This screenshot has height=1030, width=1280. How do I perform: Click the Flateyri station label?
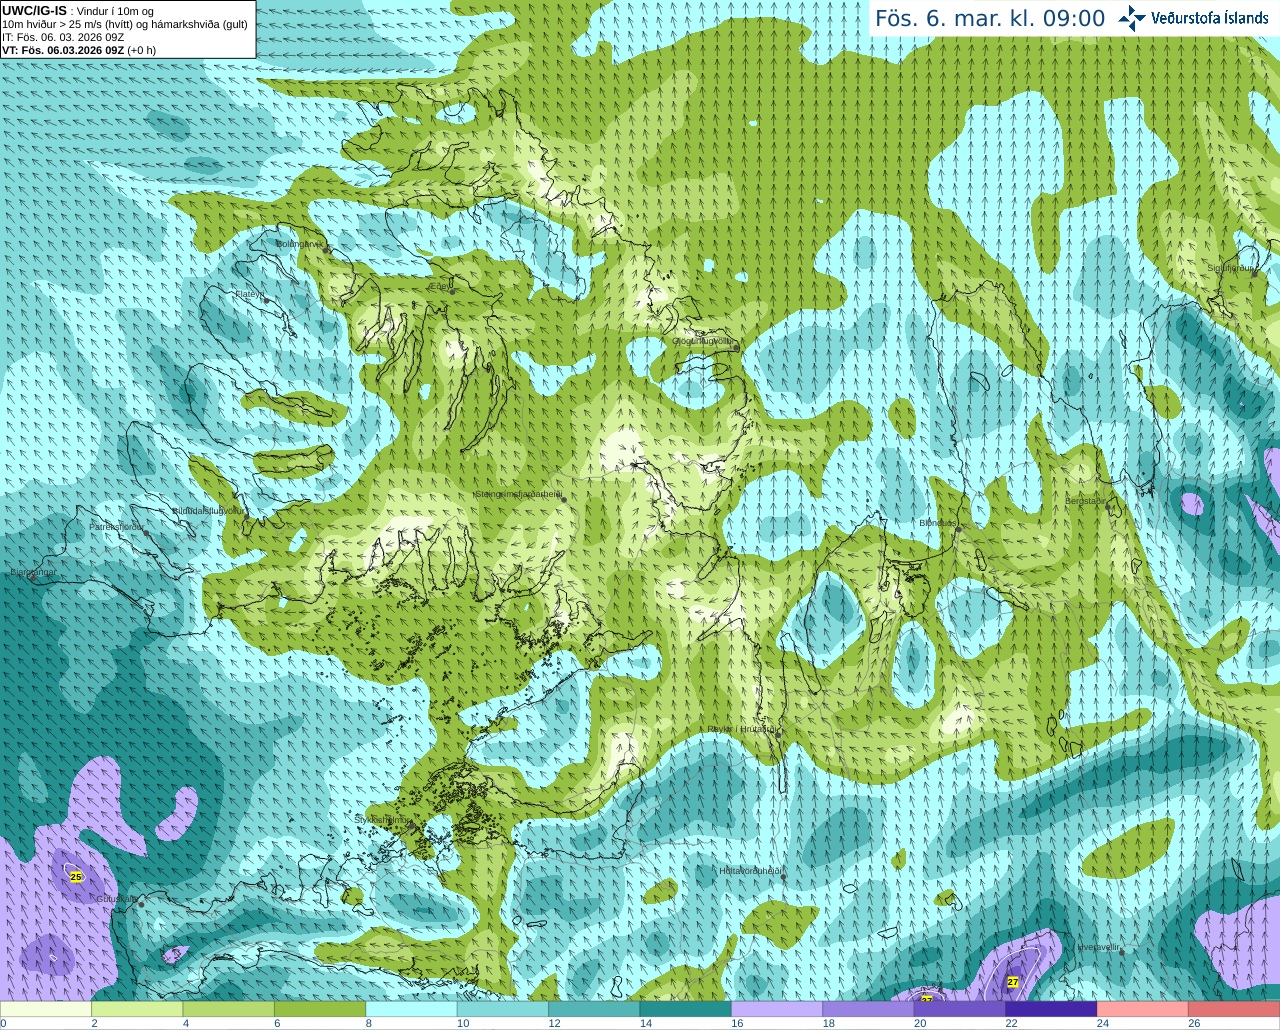248,294
